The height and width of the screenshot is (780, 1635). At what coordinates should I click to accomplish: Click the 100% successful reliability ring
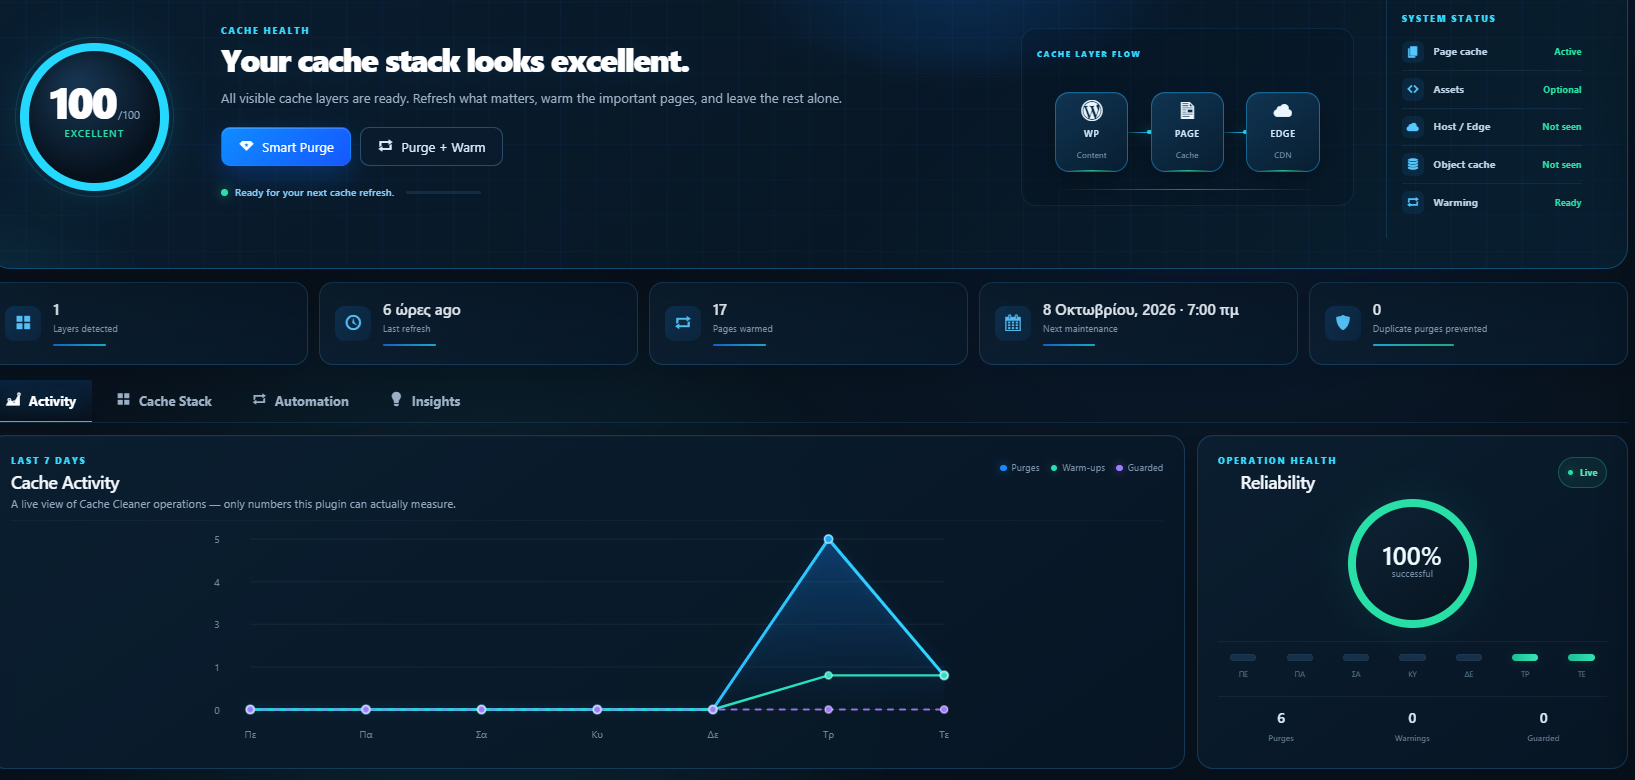pos(1412,563)
